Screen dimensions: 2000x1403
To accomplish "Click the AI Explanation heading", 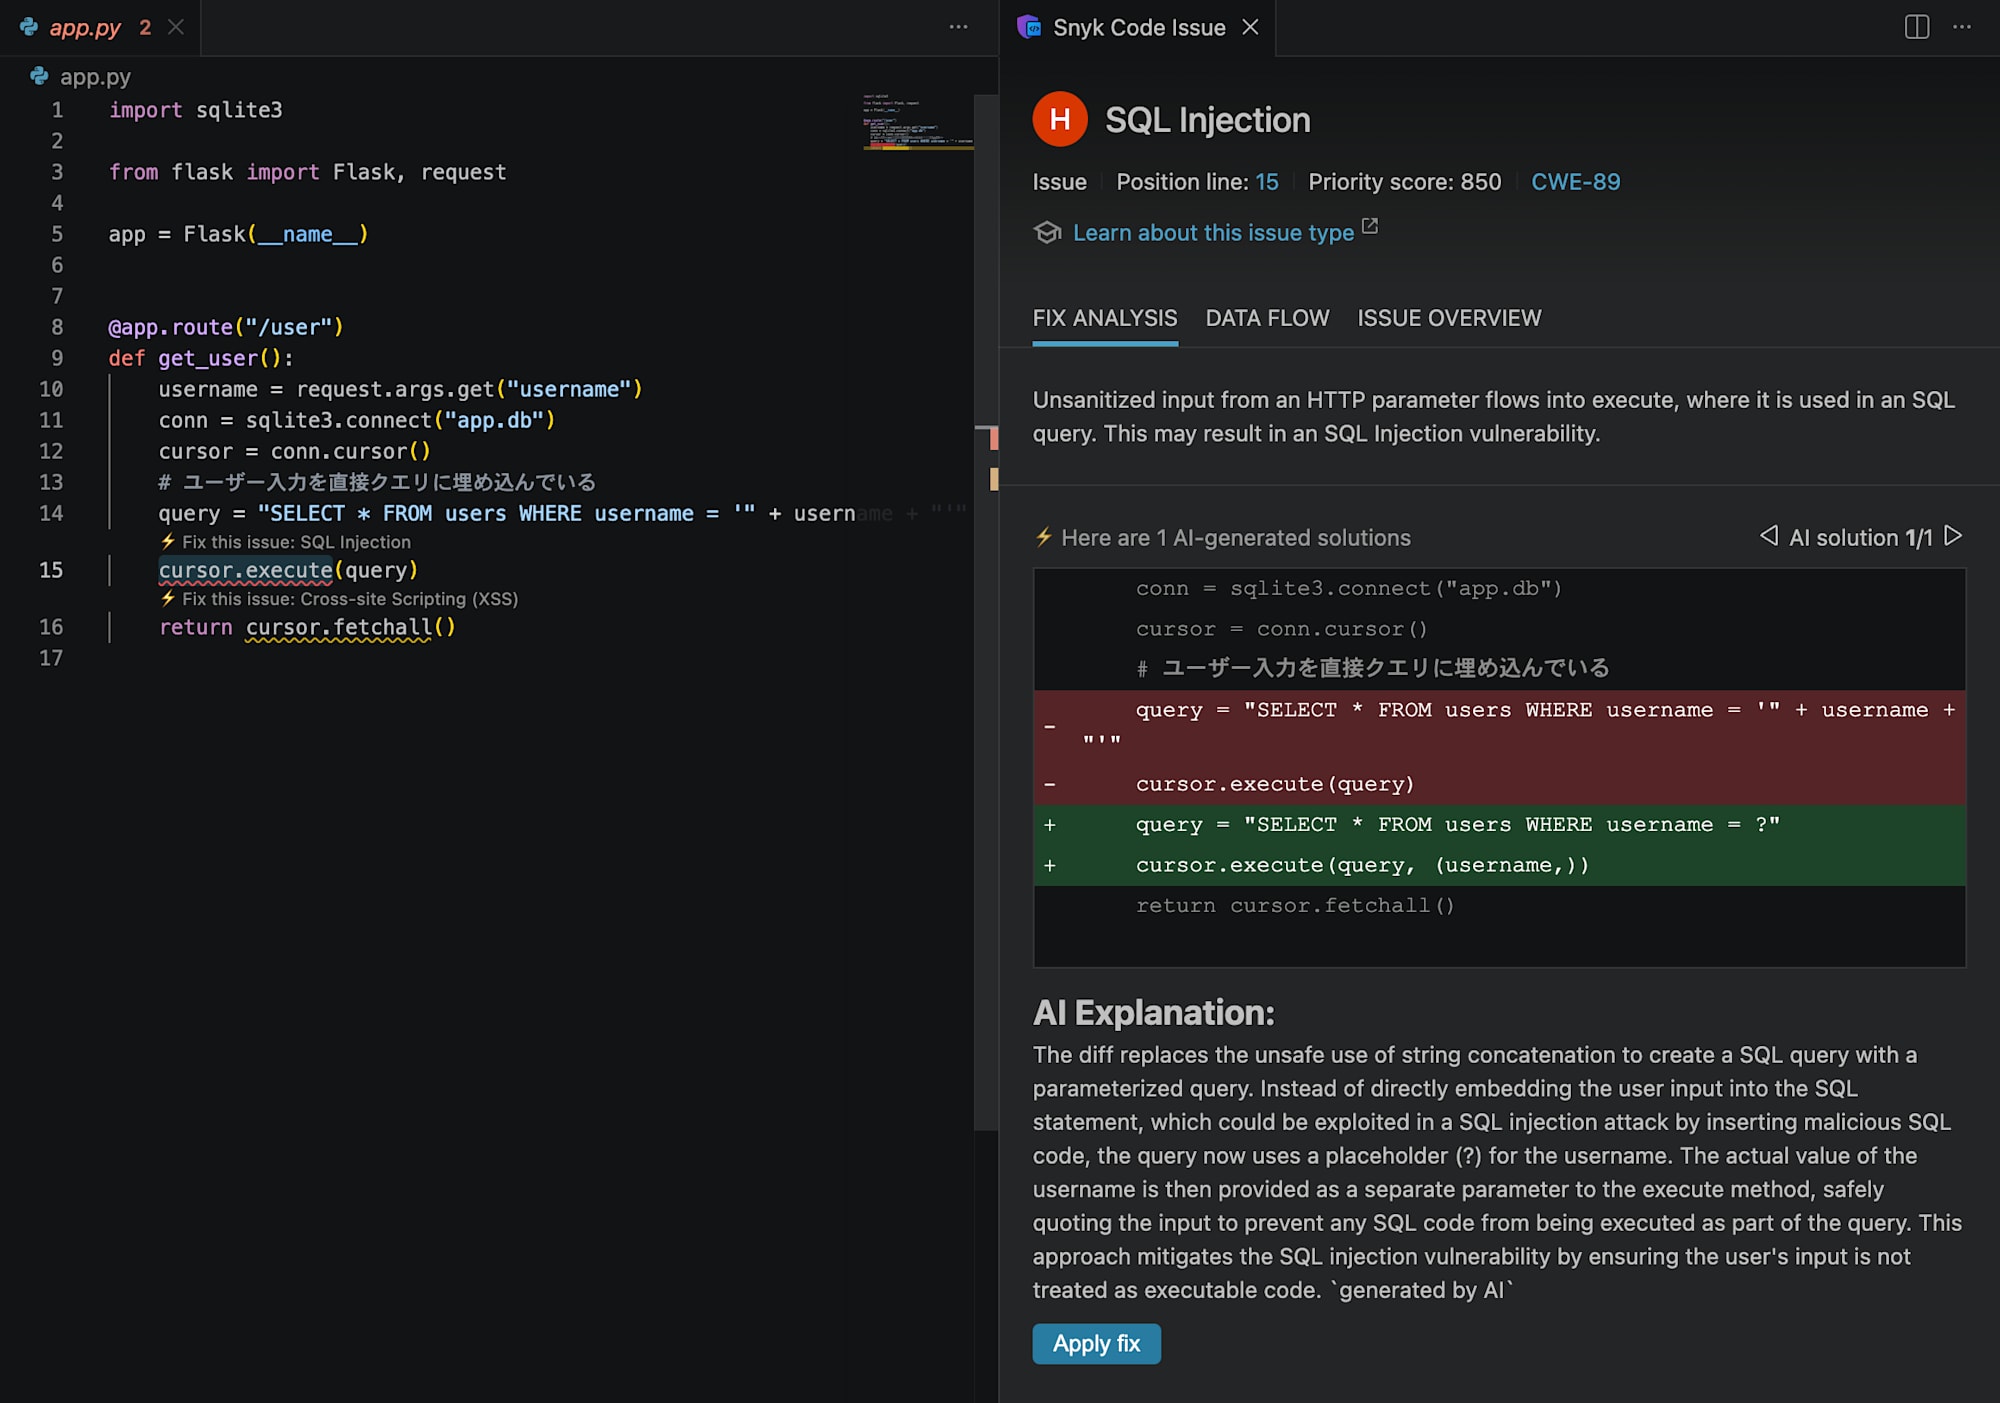I will coord(1154,1013).
